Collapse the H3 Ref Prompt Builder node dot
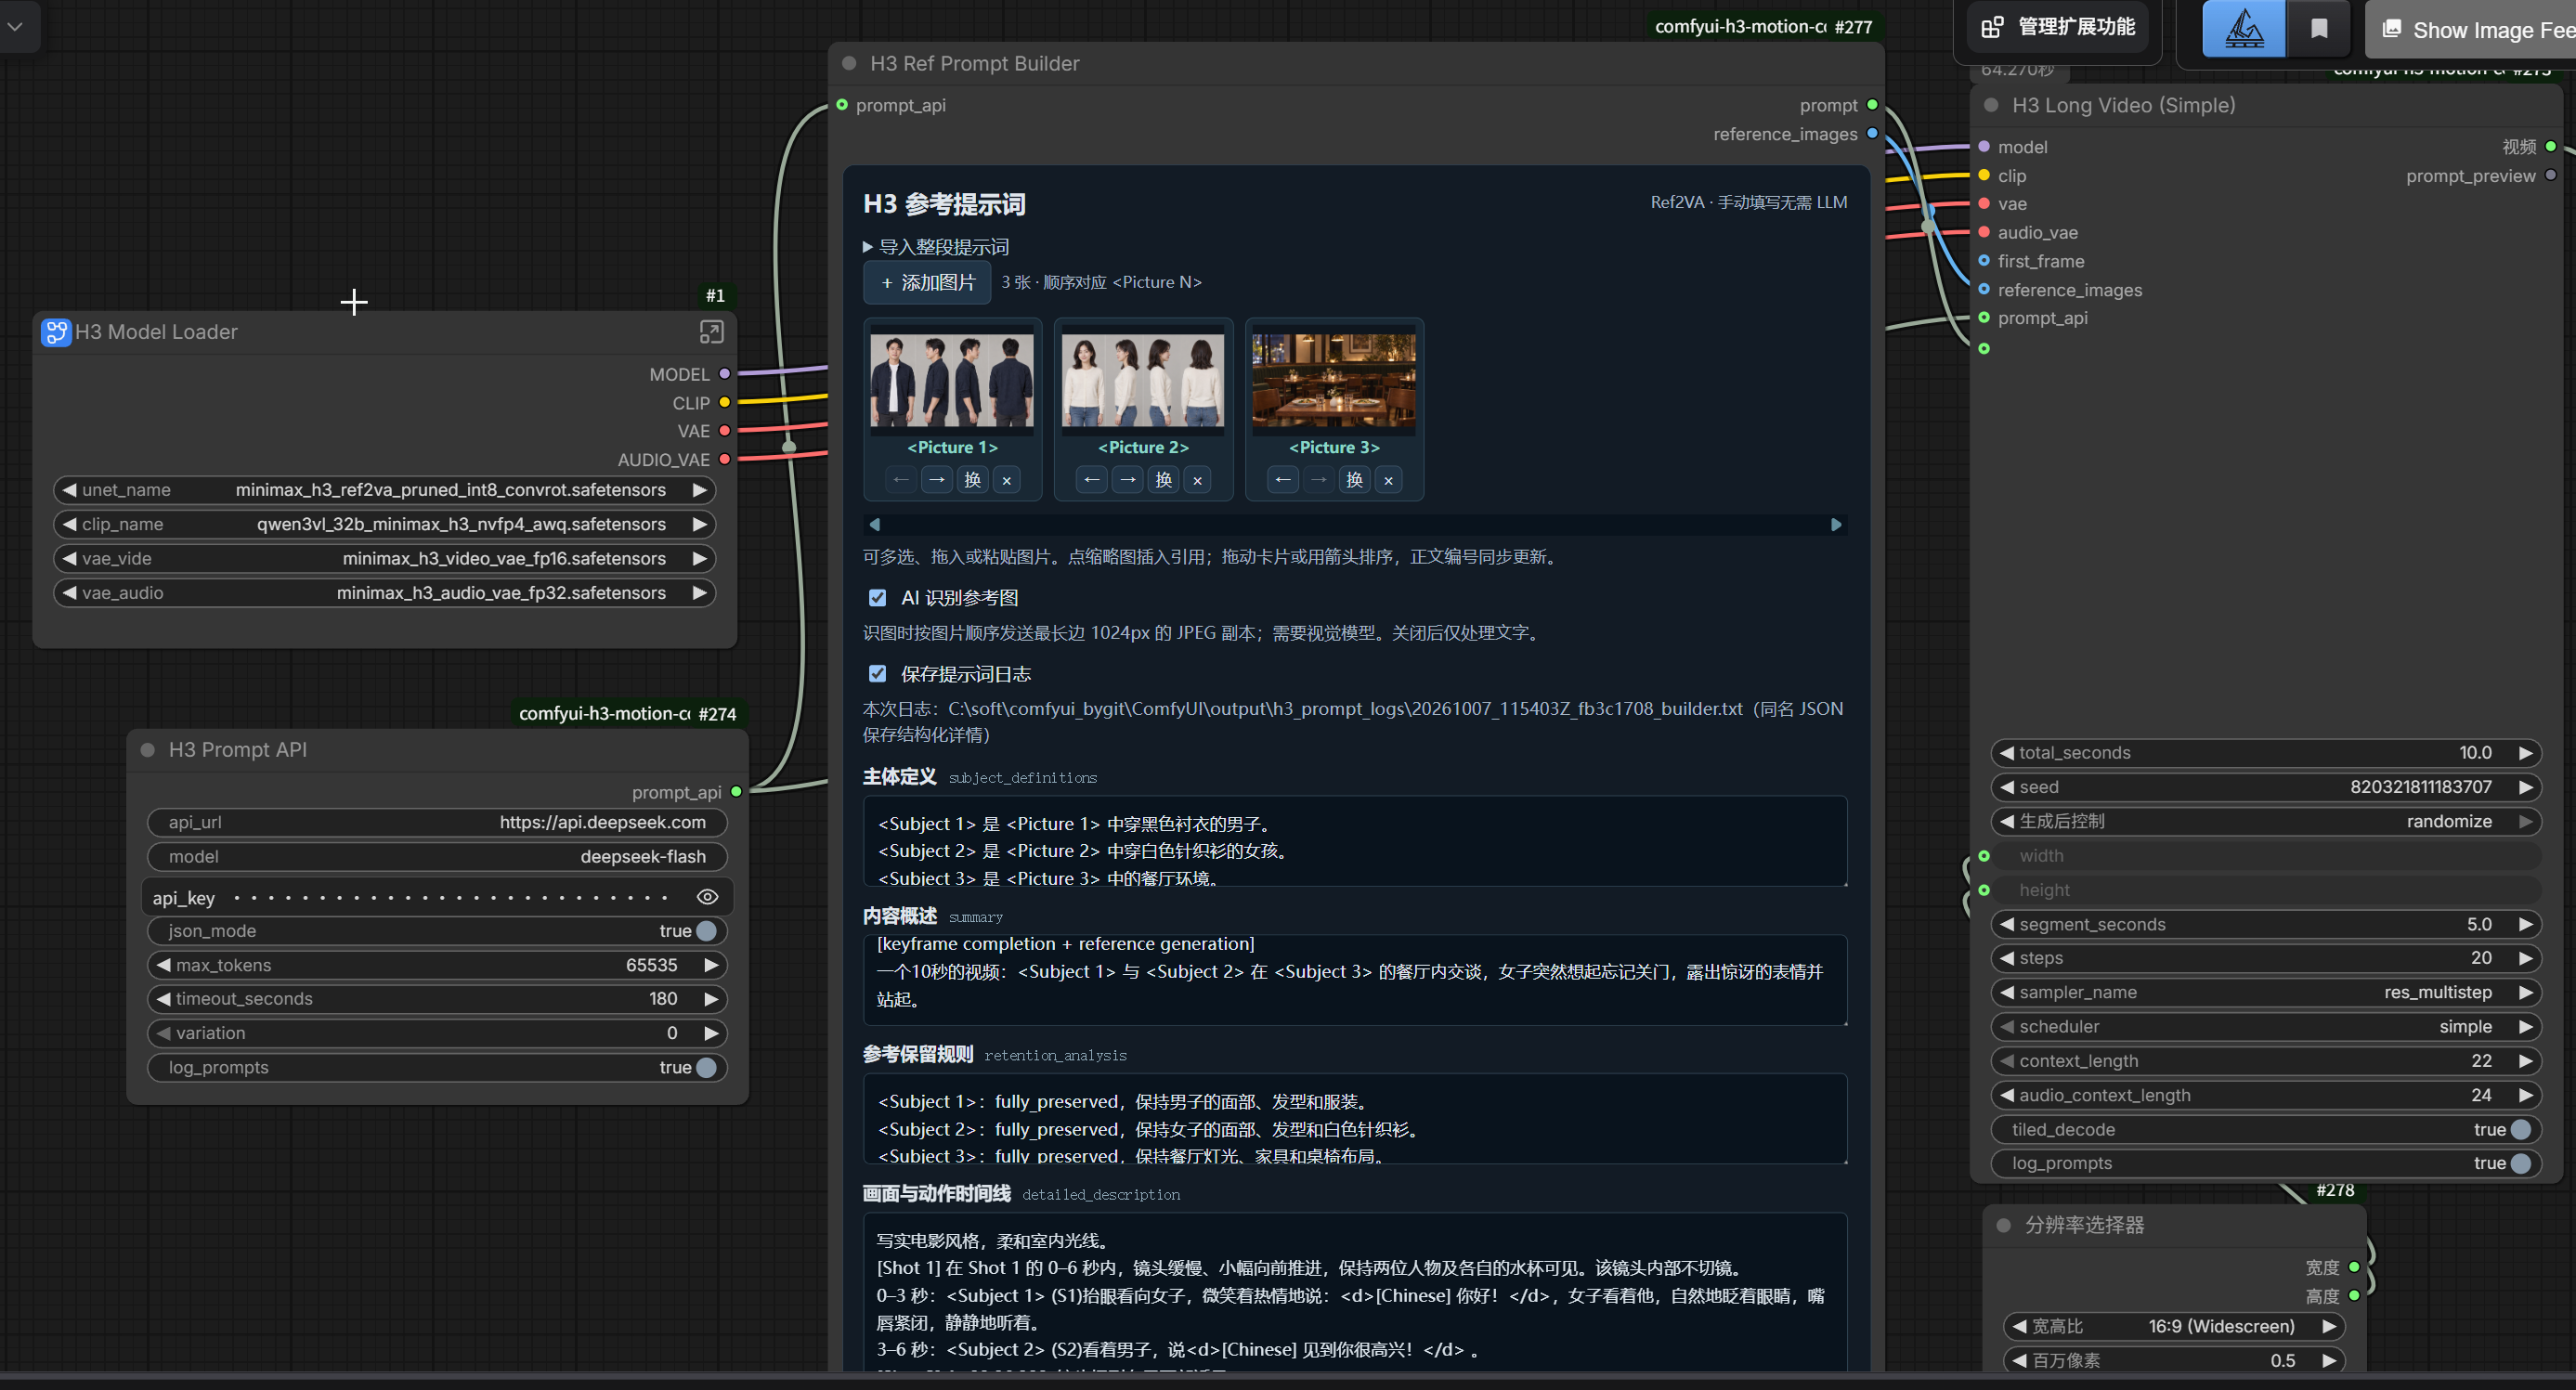2576x1390 pixels. point(849,63)
